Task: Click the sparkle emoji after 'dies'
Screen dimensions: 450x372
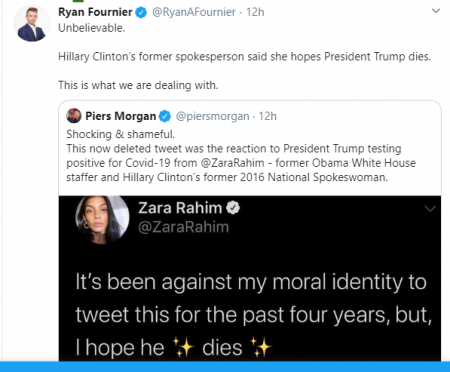Action: tap(261, 347)
